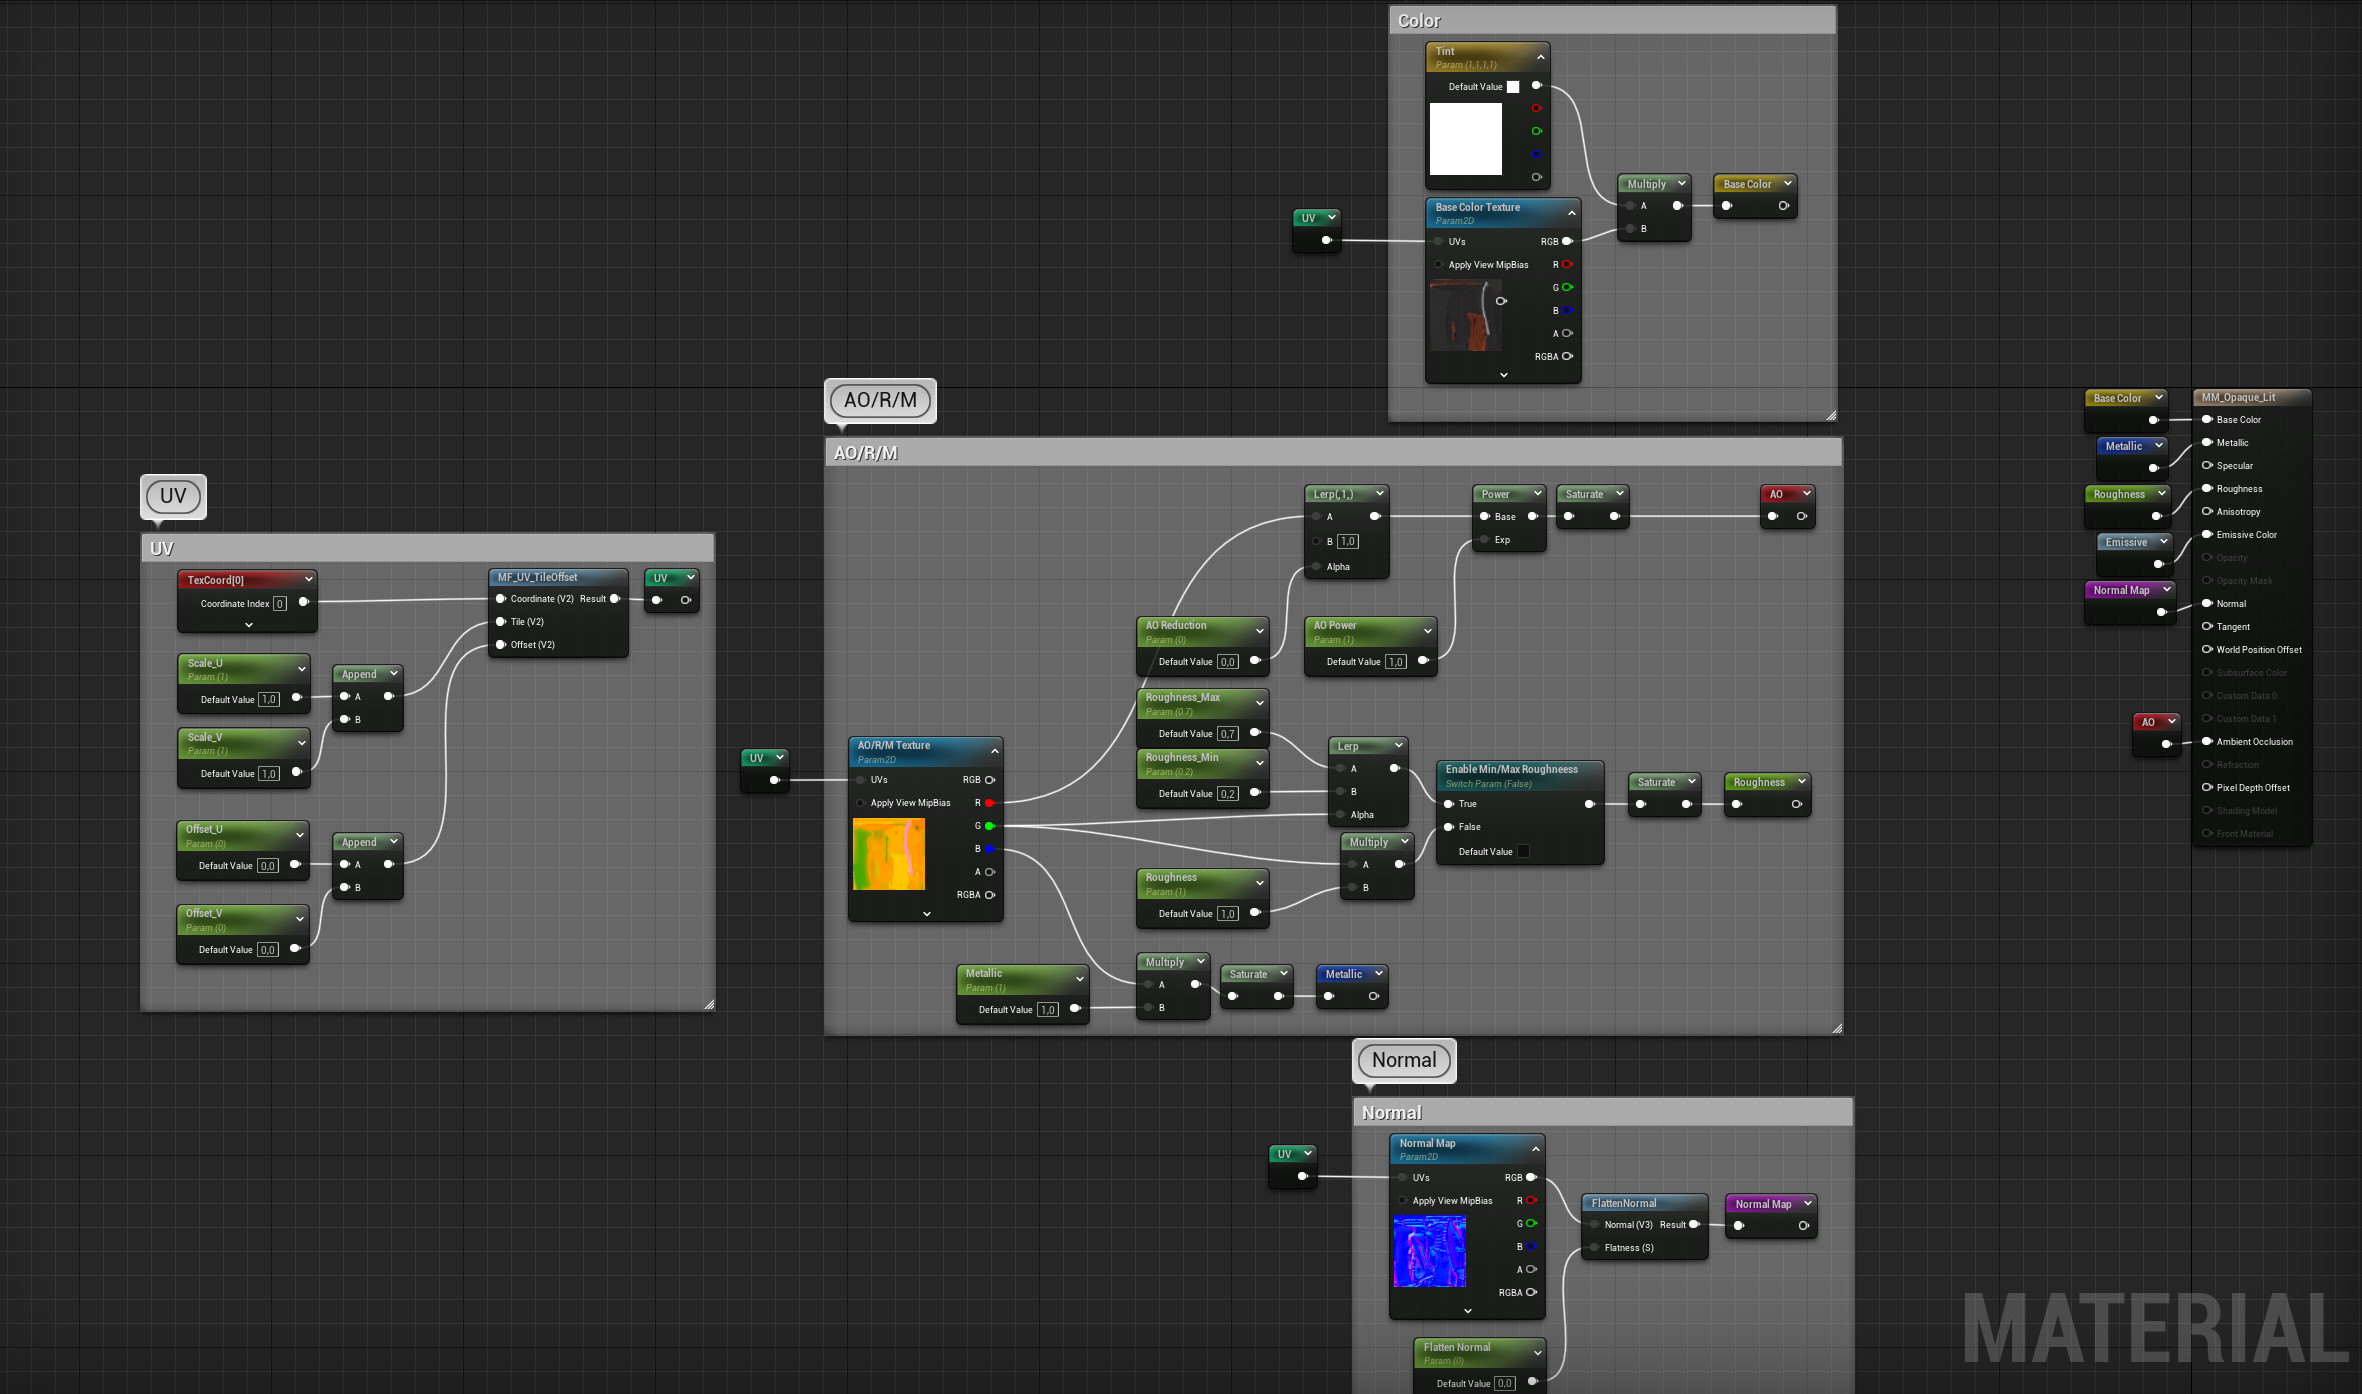The width and height of the screenshot is (2362, 1394).
Task: Click the Base Color Texture preview thumbnail
Action: pos(1466,315)
